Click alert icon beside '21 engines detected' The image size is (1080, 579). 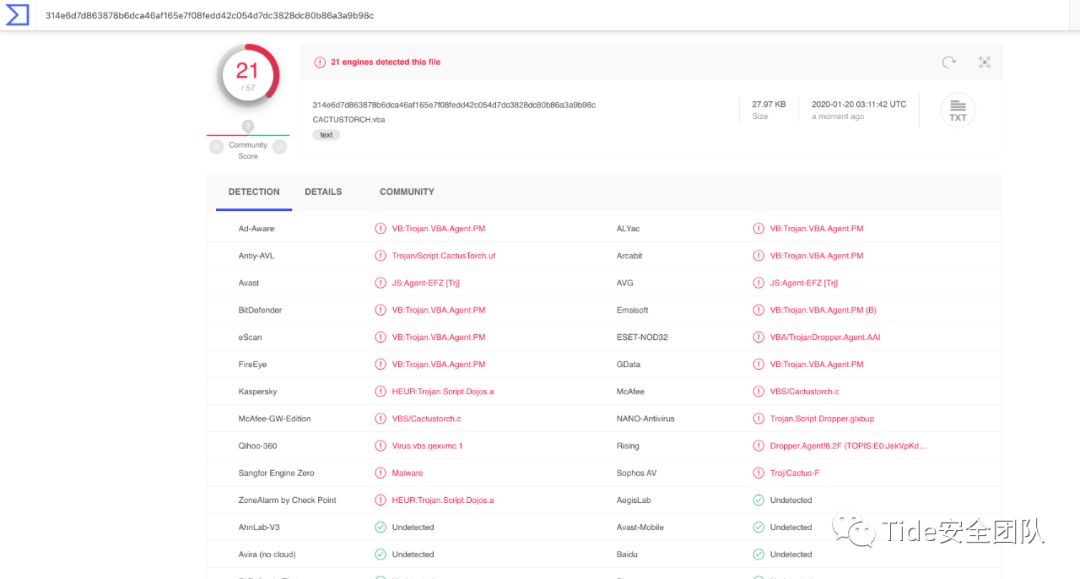click(x=320, y=62)
